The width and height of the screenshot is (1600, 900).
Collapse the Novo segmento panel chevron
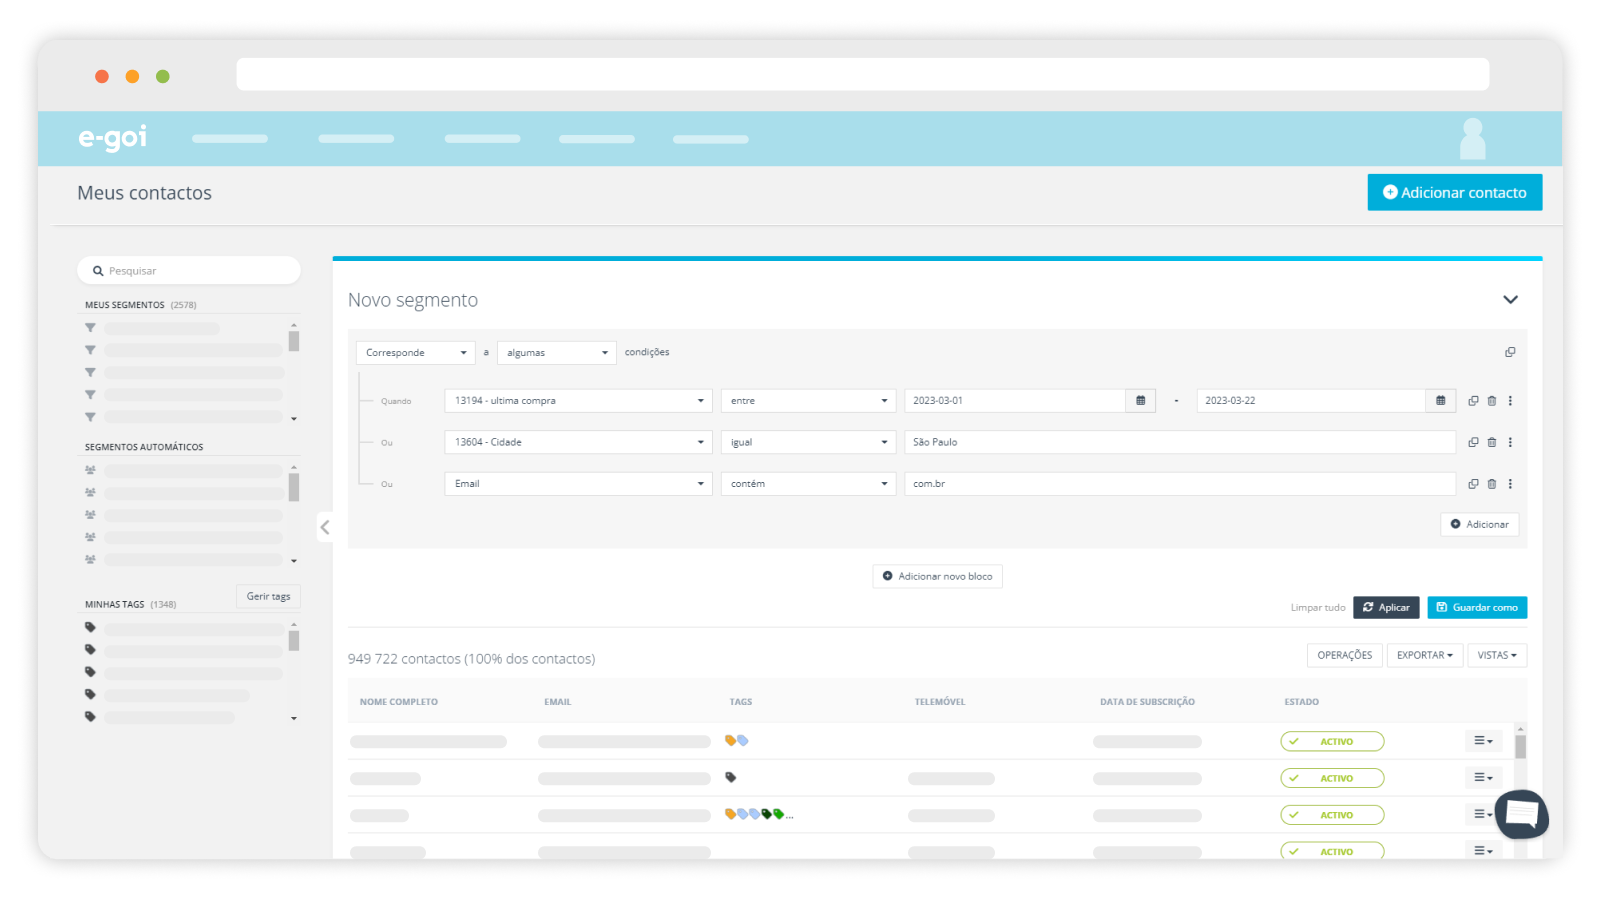pyautogui.click(x=1510, y=300)
